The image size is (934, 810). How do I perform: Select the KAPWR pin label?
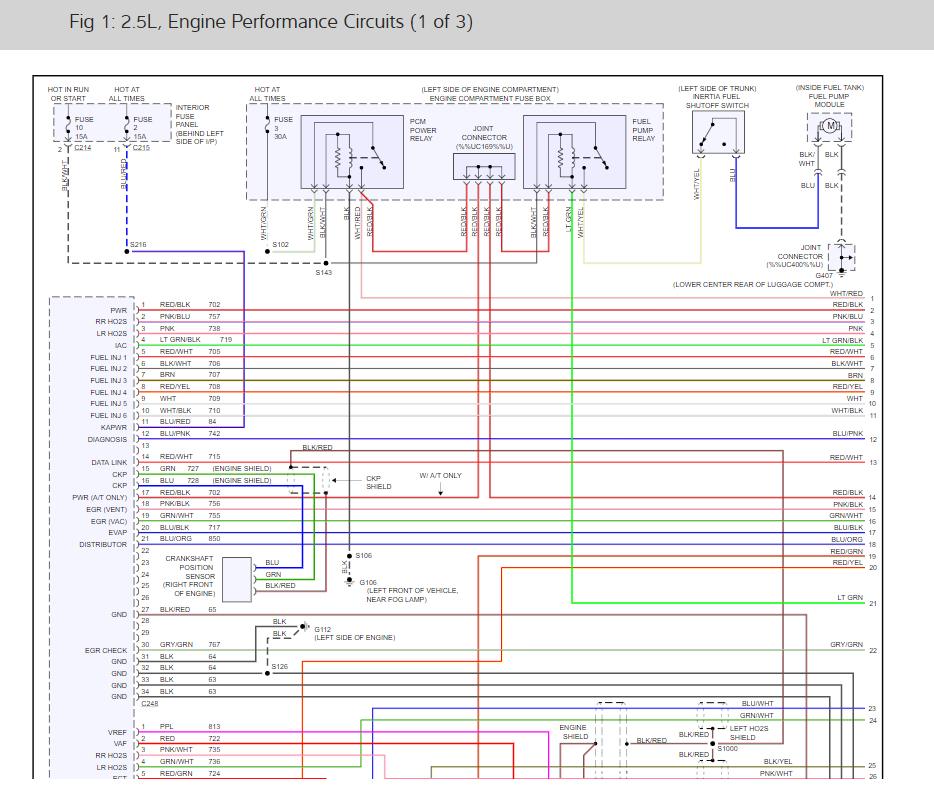(113, 427)
